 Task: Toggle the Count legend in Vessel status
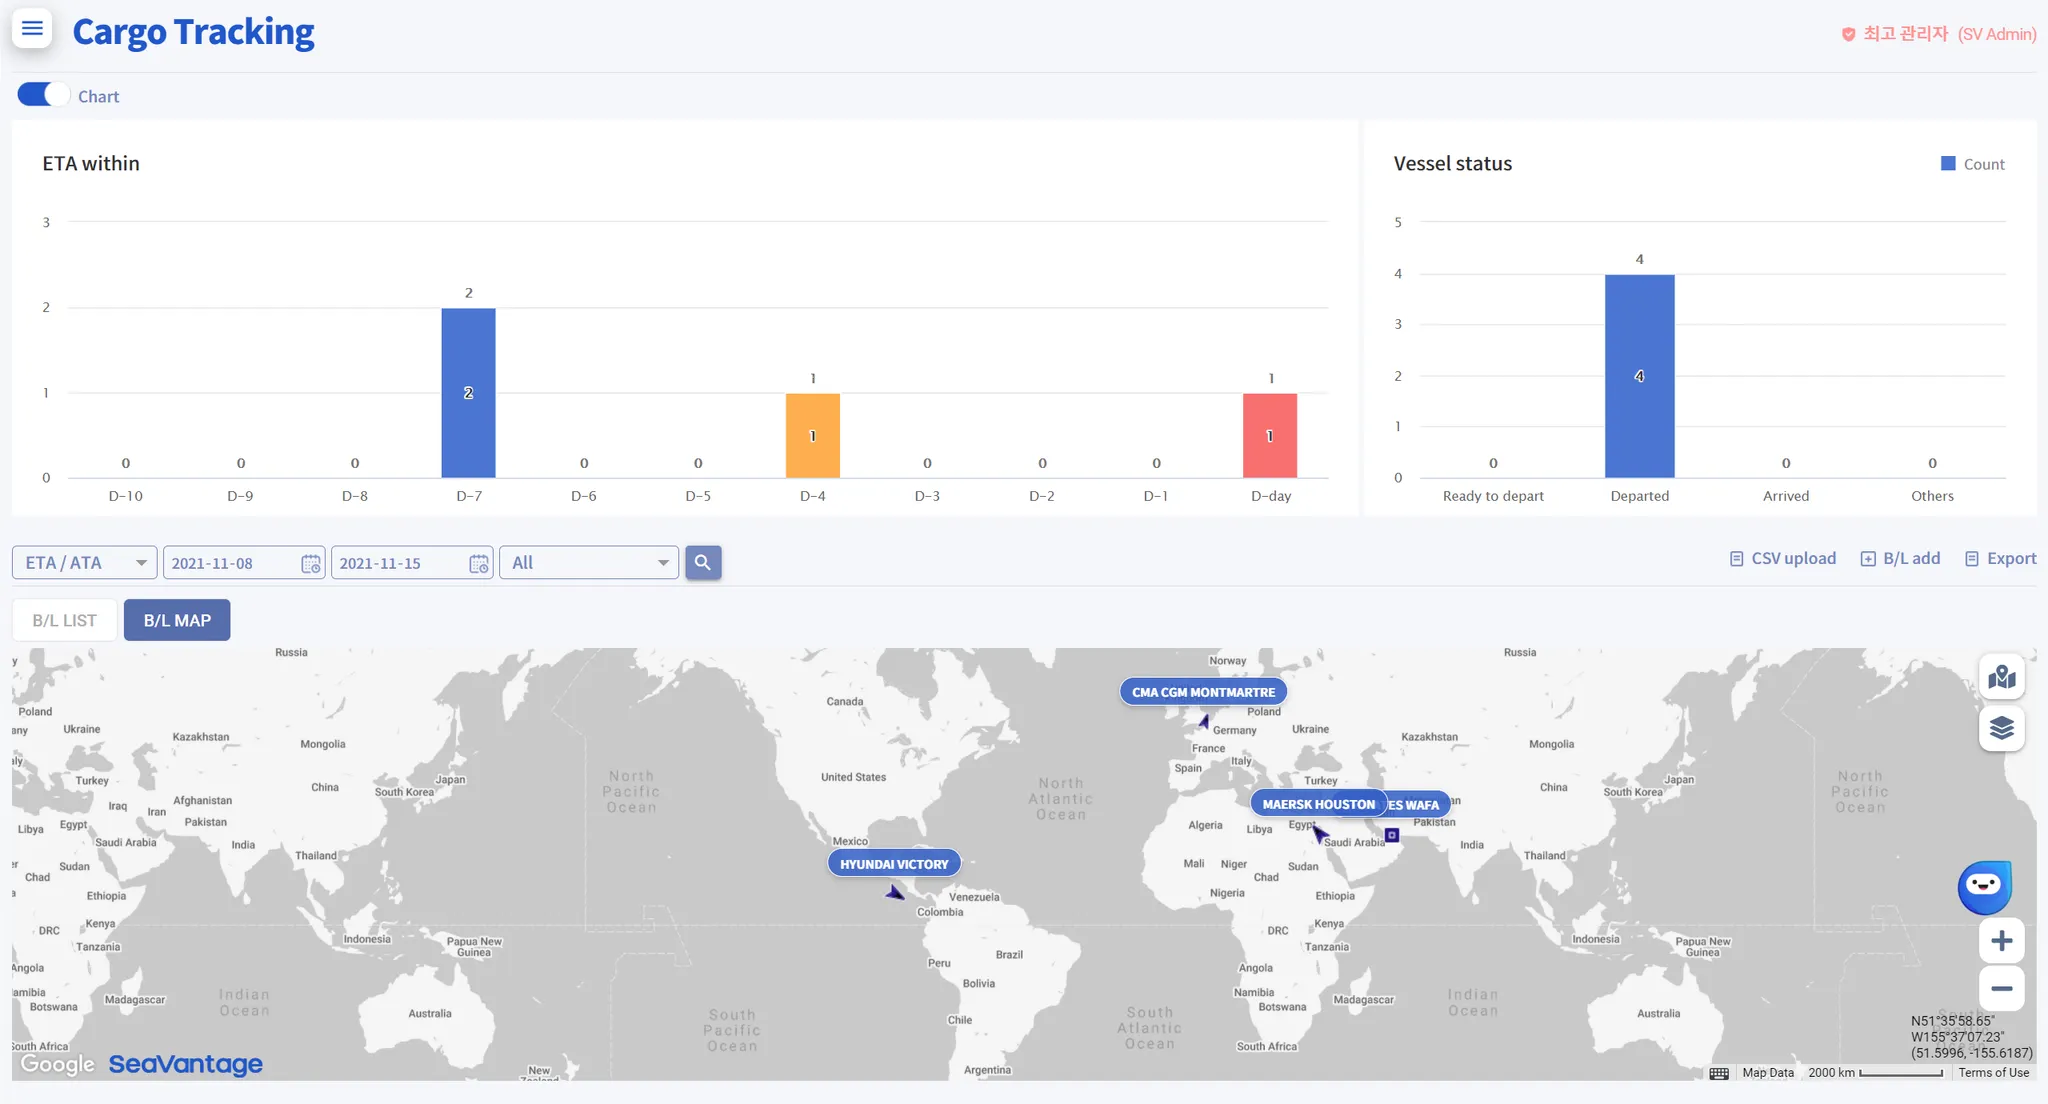[1973, 164]
